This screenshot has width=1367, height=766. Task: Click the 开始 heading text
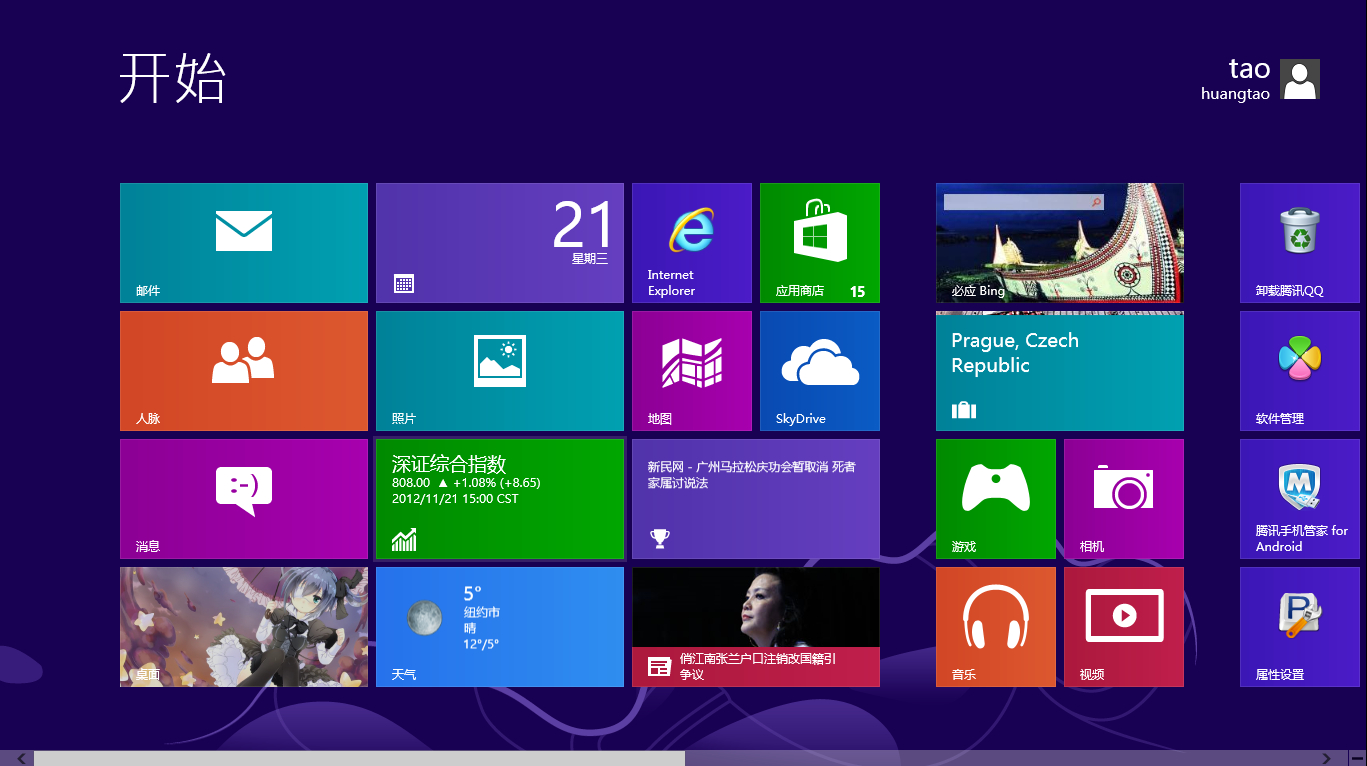173,78
